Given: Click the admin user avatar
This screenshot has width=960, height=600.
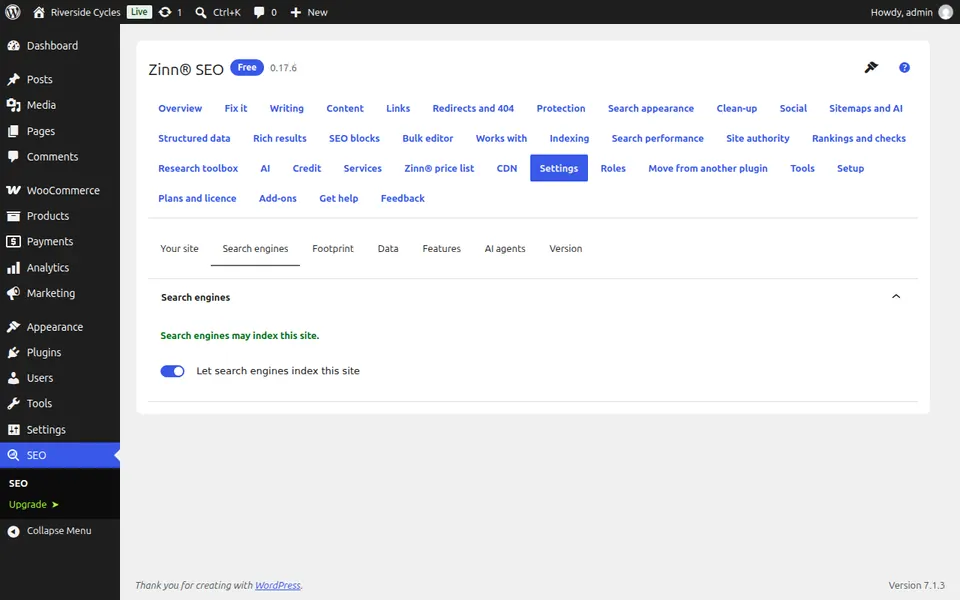Looking at the screenshot, I should [x=945, y=12].
